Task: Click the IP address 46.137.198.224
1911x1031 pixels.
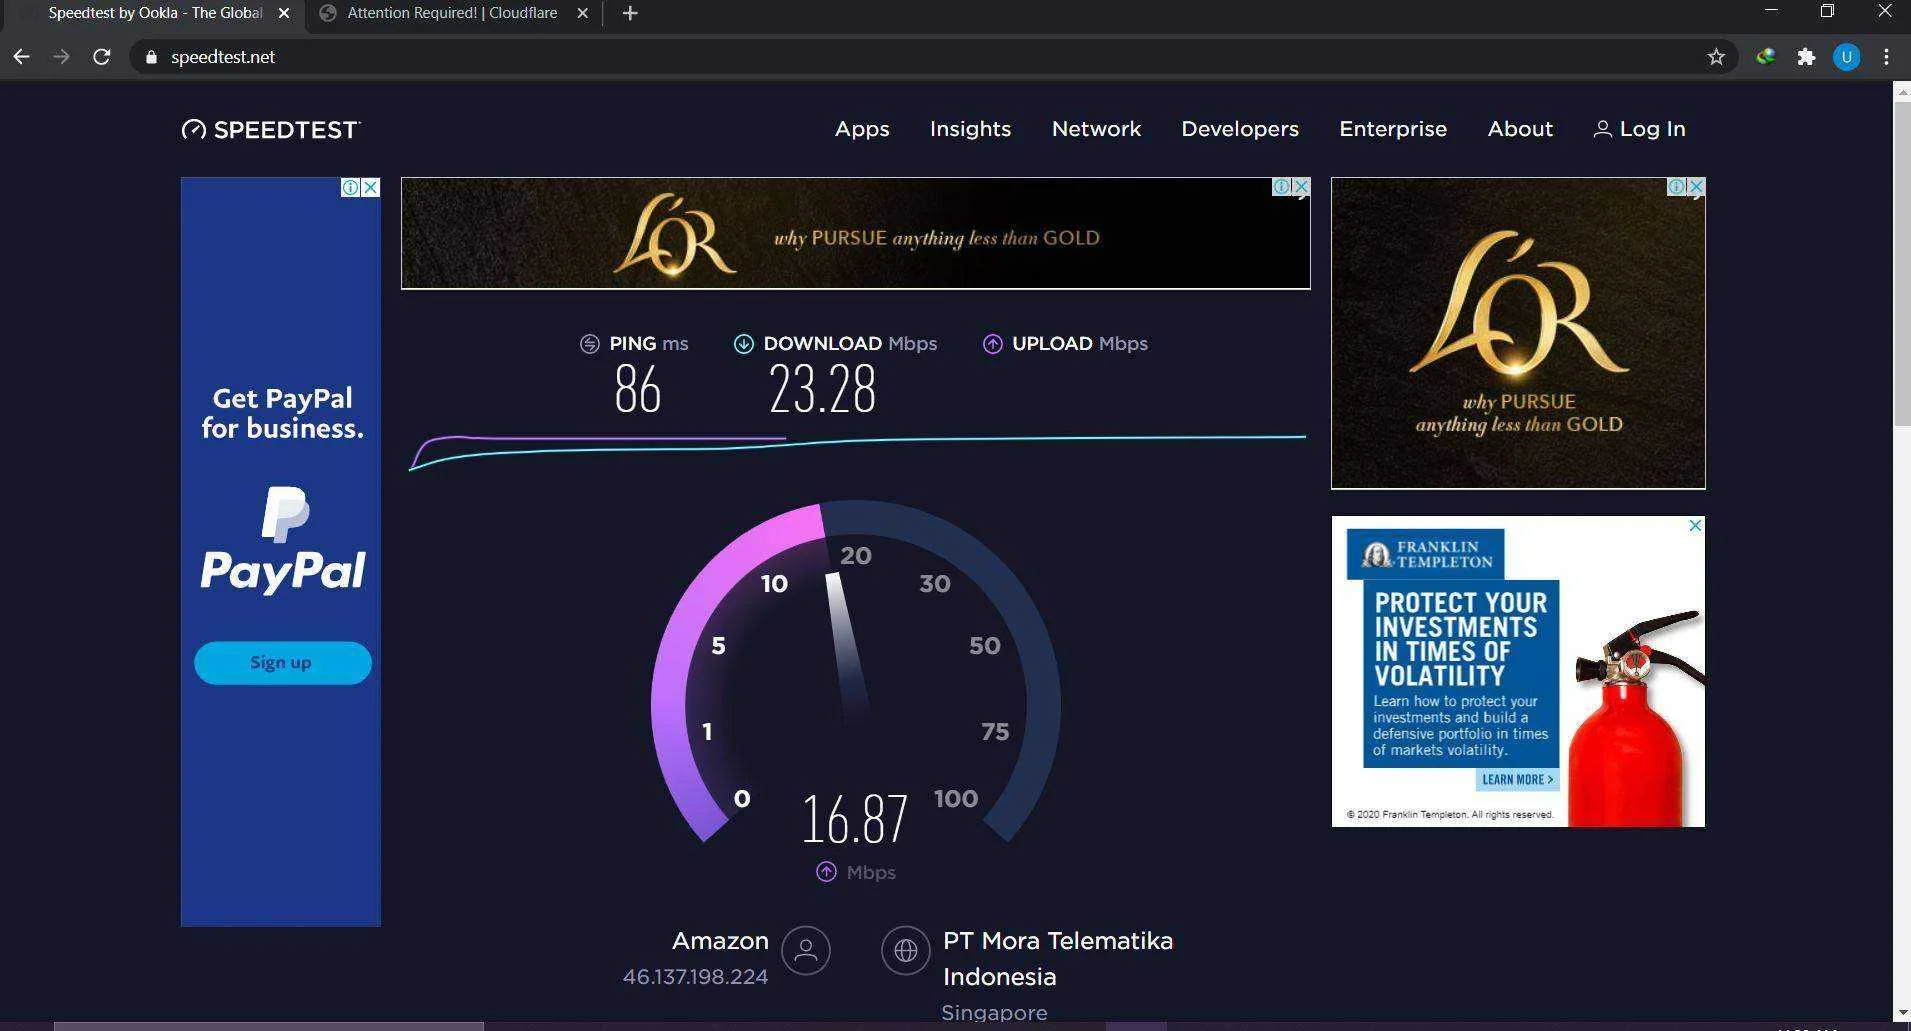Action: click(695, 977)
